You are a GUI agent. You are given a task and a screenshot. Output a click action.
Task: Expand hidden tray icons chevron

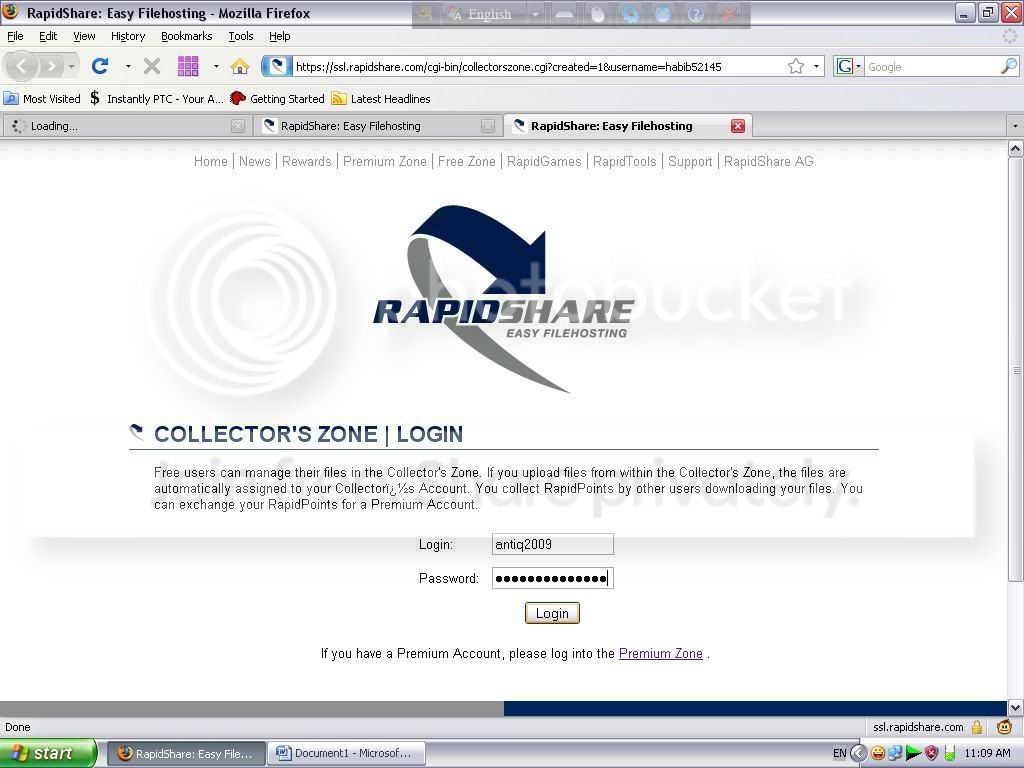coord(859,753)
